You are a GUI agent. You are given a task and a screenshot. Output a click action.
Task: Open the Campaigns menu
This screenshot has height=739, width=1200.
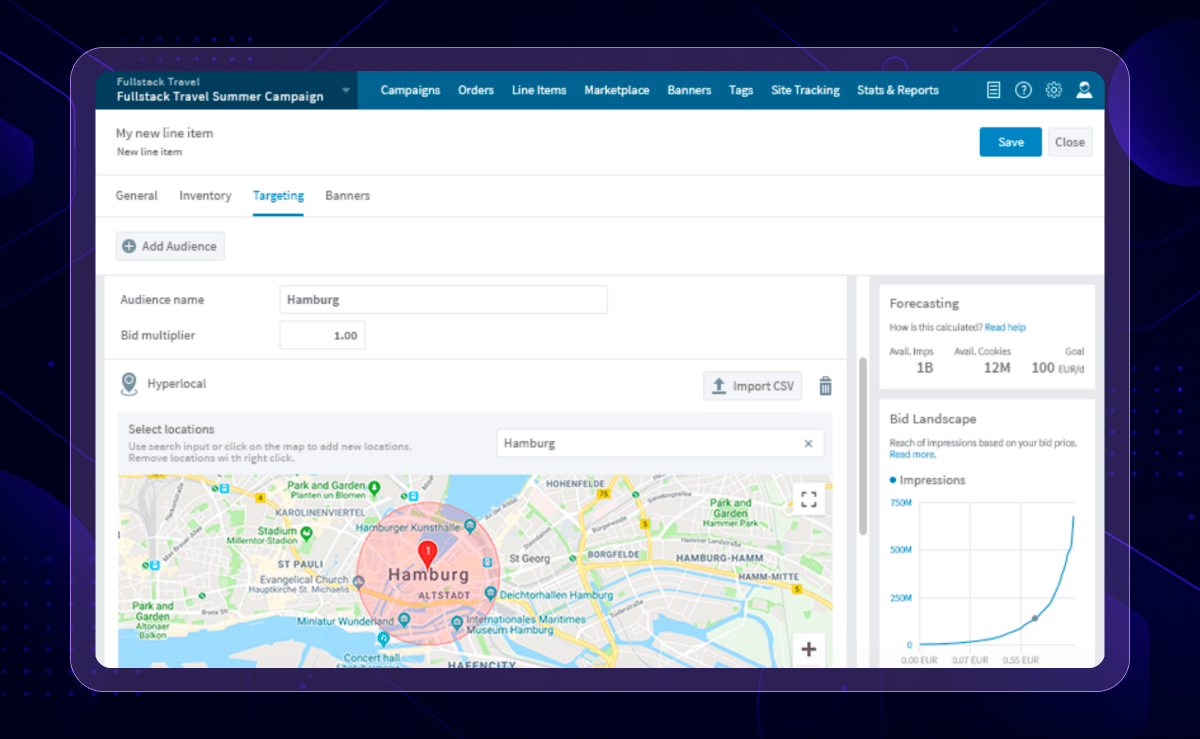pyautogui.click(x=410, y=90)
